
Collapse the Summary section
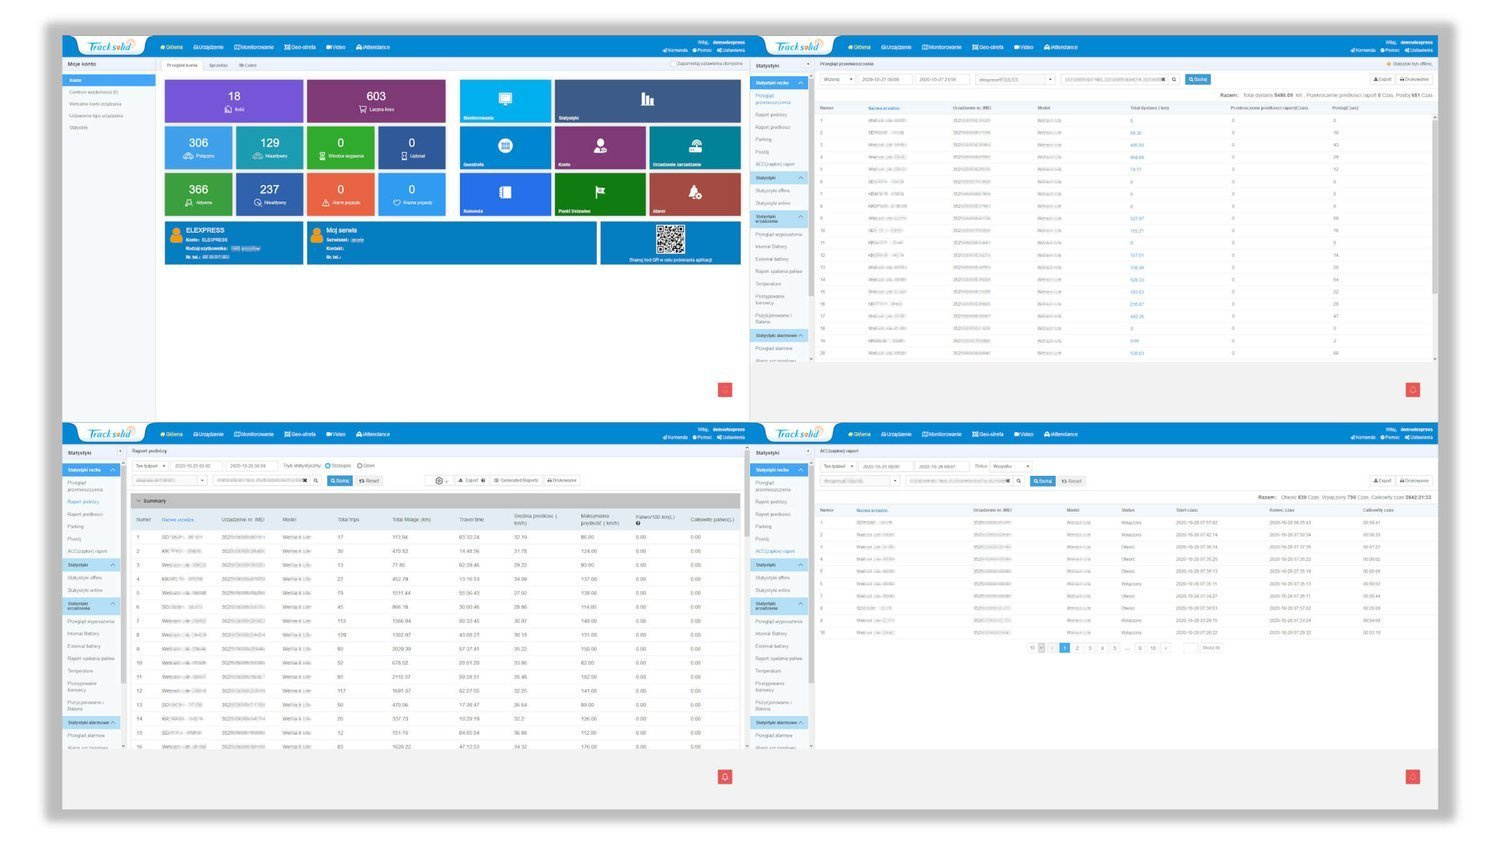click(138, 501)
